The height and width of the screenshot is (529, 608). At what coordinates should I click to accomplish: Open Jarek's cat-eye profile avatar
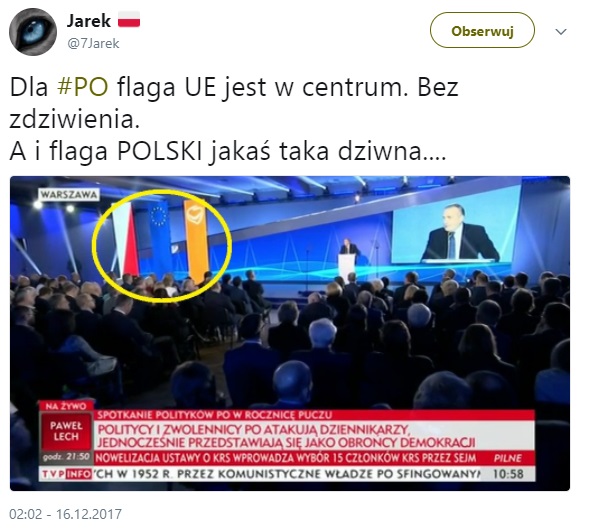click(33, 31)
